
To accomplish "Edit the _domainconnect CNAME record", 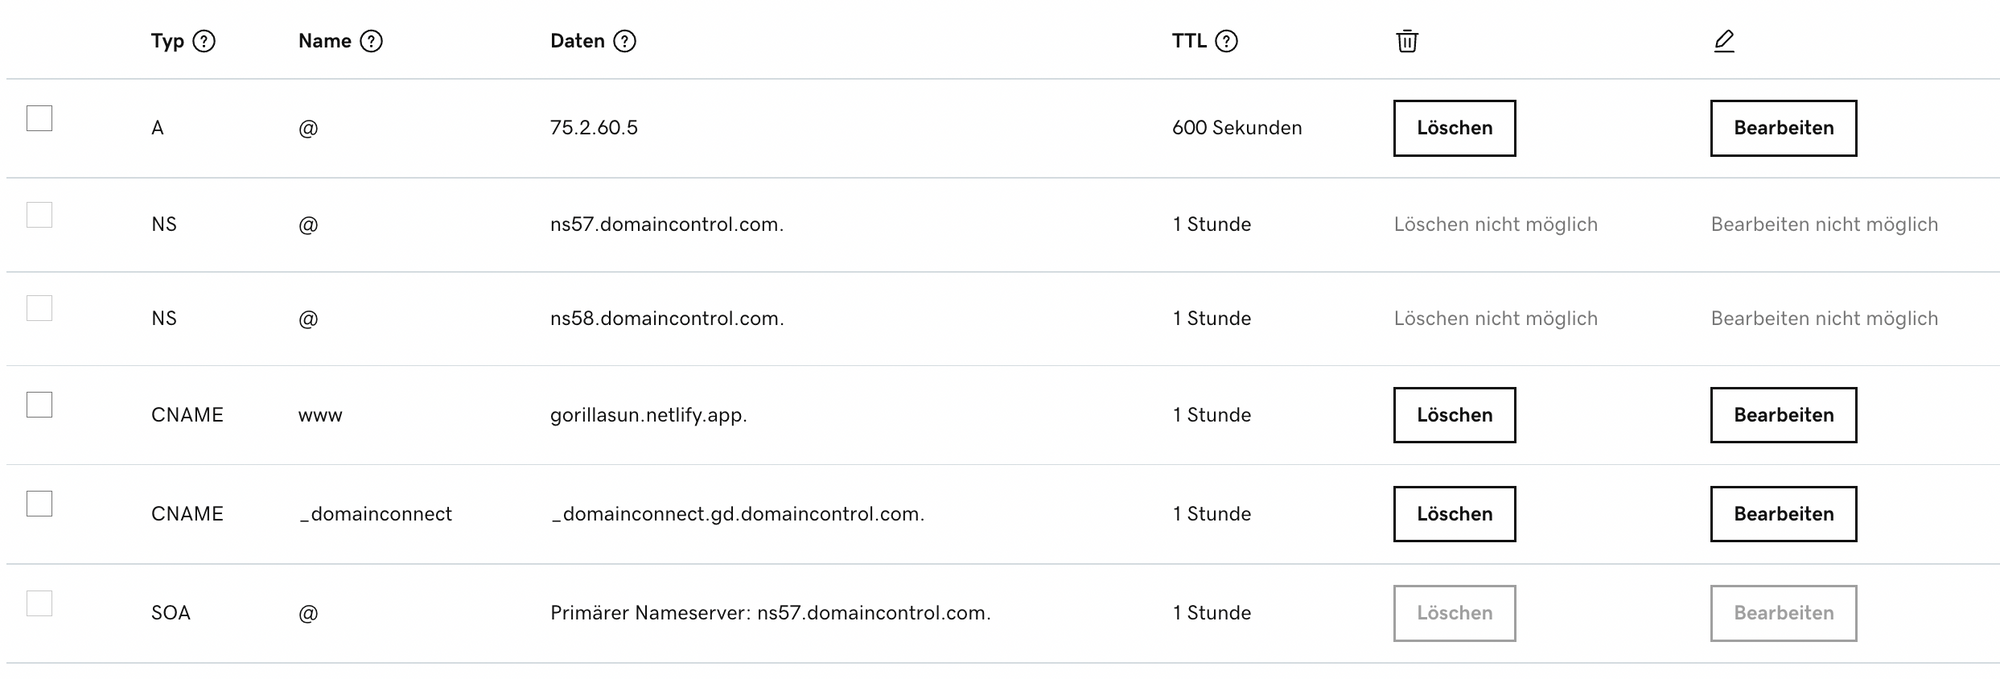I will [1783, 514].
